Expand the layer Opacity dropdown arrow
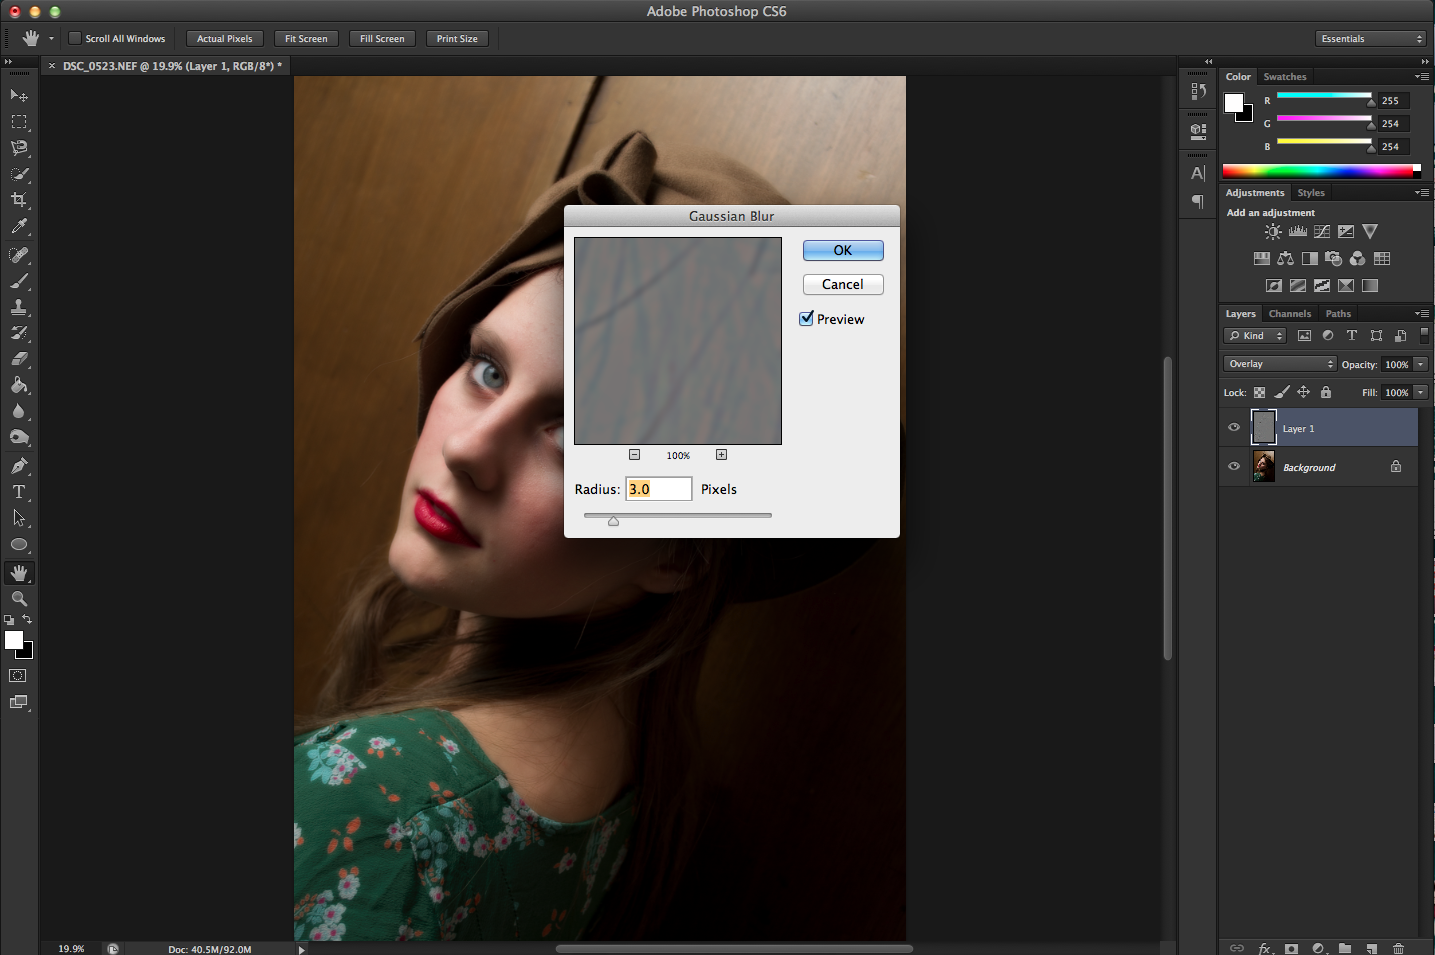Screen dimensions: 1435x955 pos(1420,364)
